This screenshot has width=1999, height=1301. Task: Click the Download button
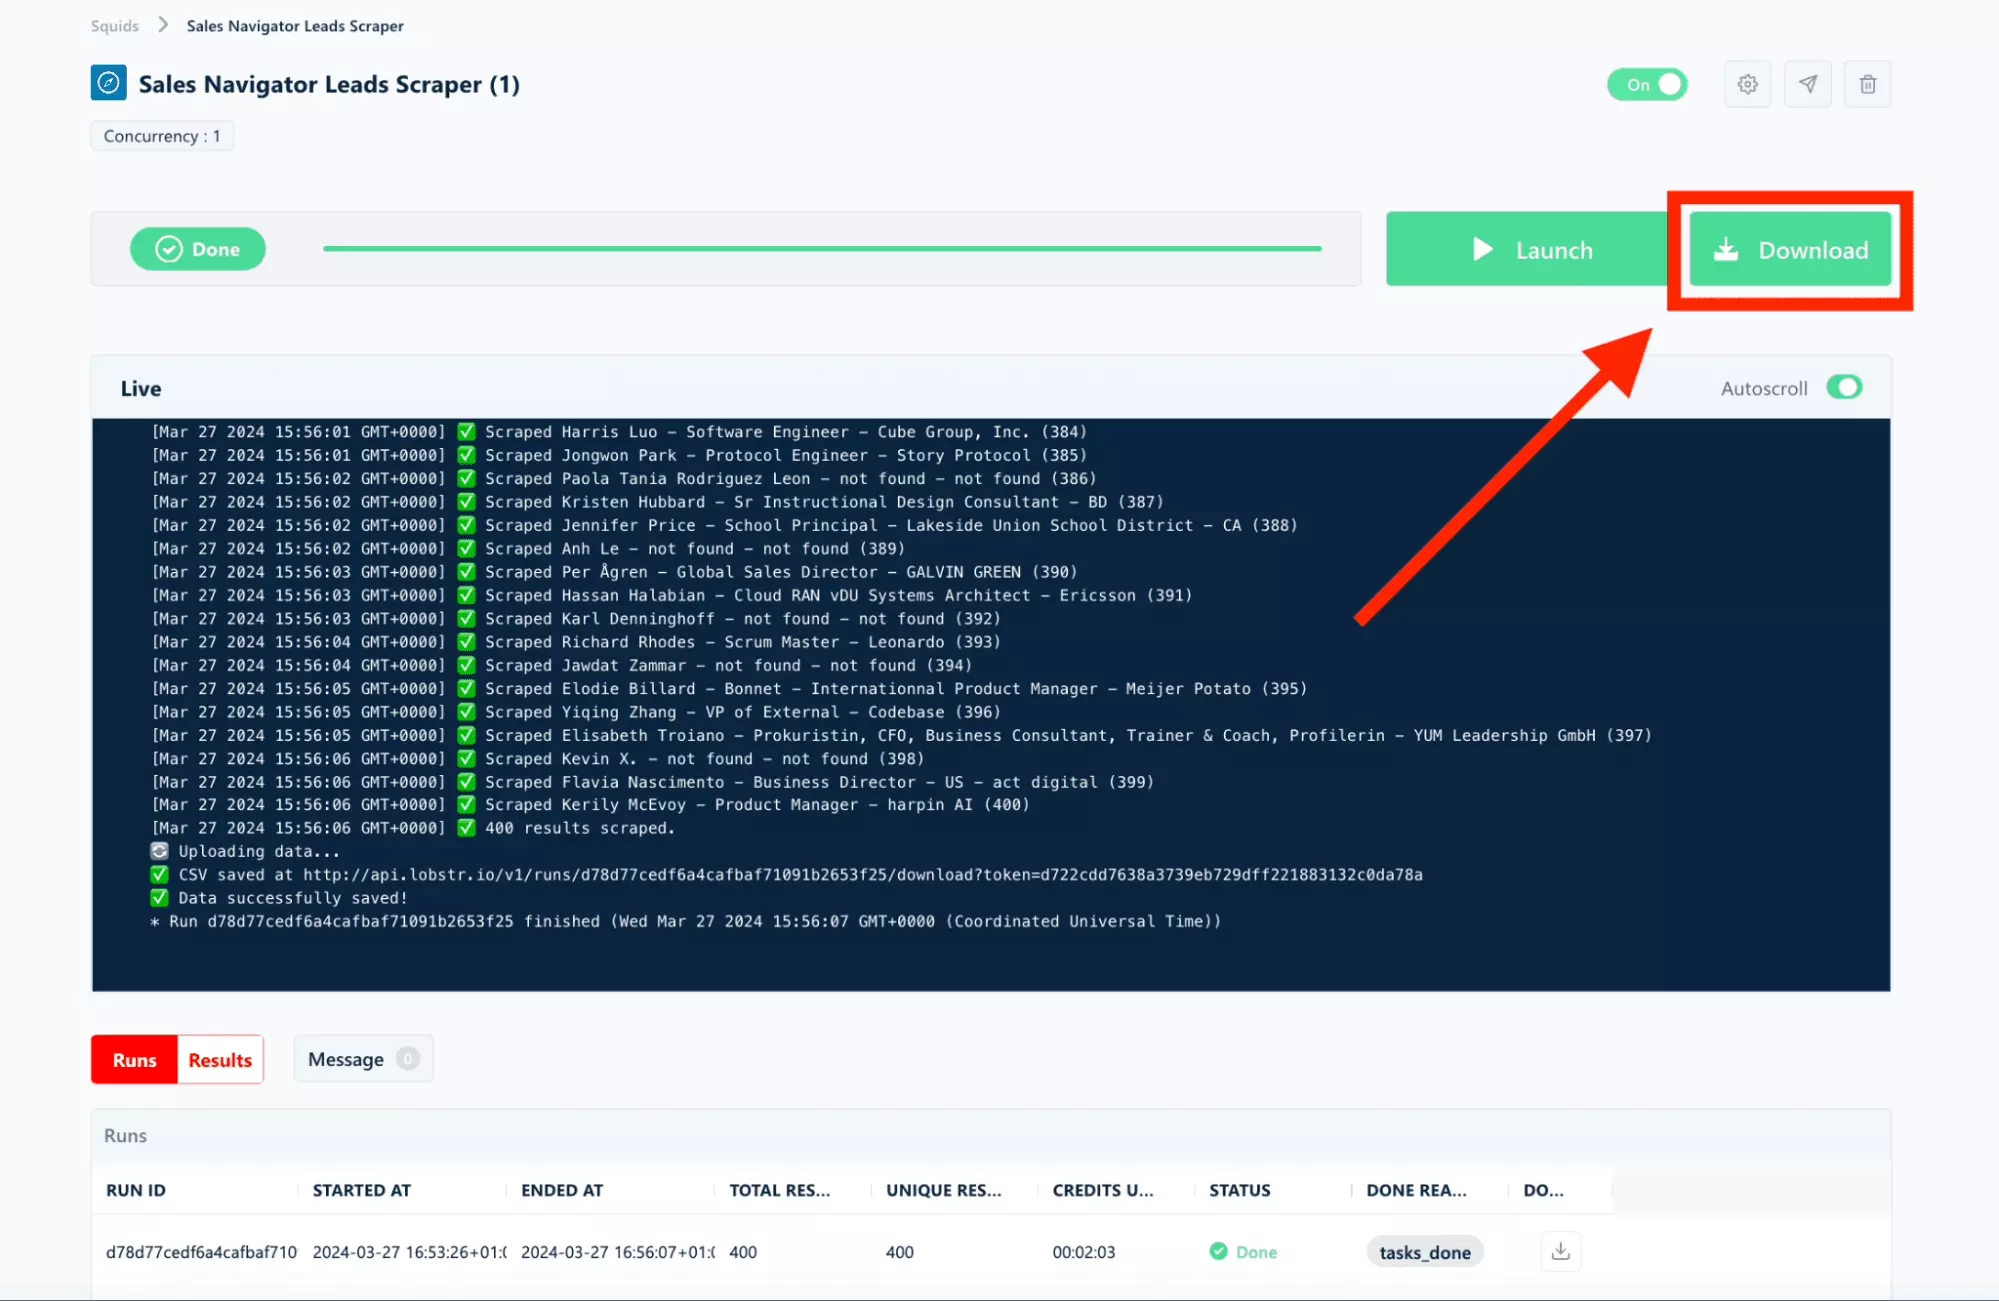(x=1789, y=249)
